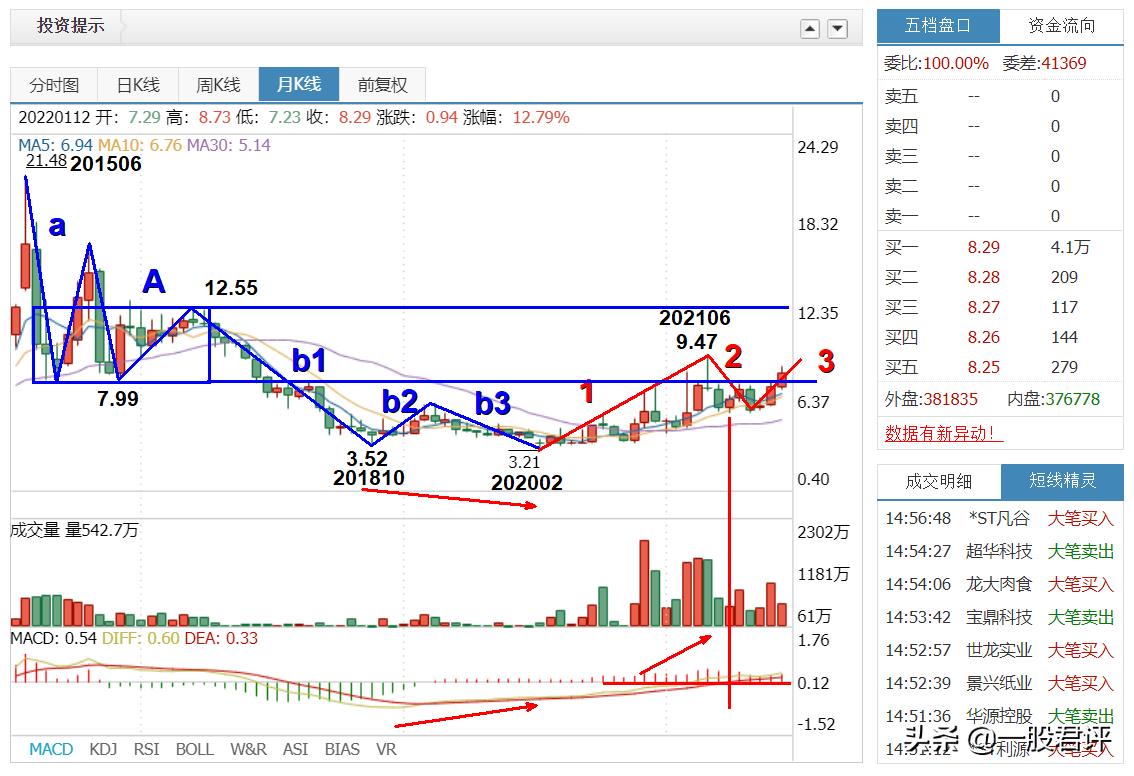Click stock name 超华科技

(999, 551)
